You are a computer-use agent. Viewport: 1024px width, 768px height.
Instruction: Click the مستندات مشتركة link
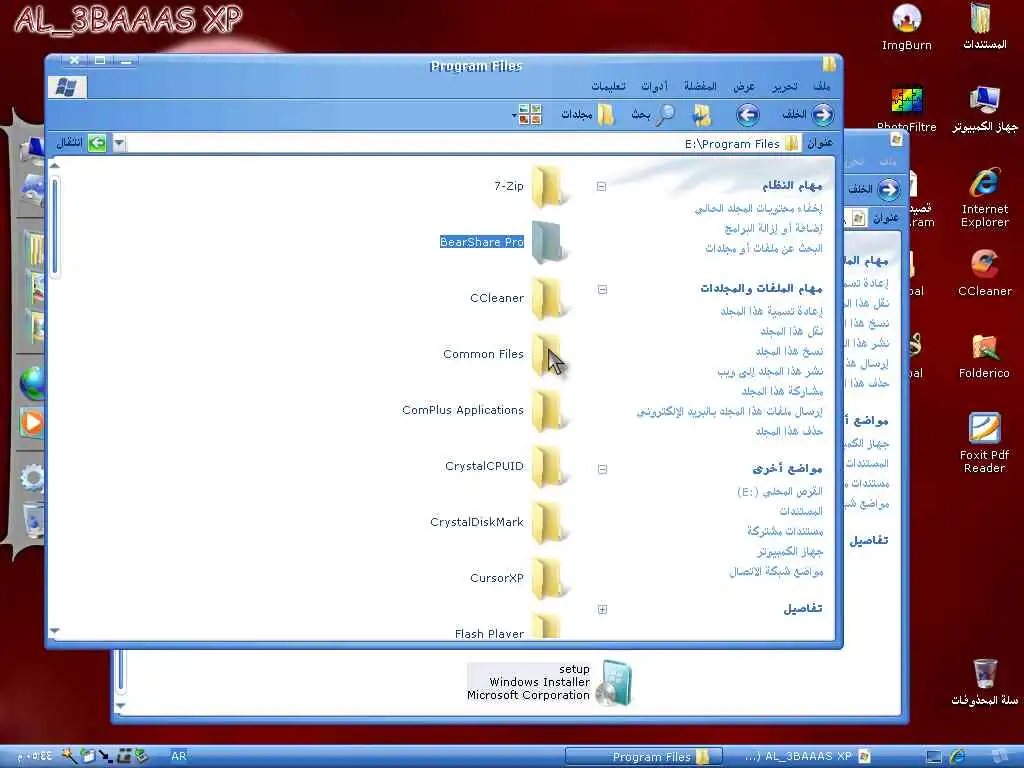tap(785, 532)
